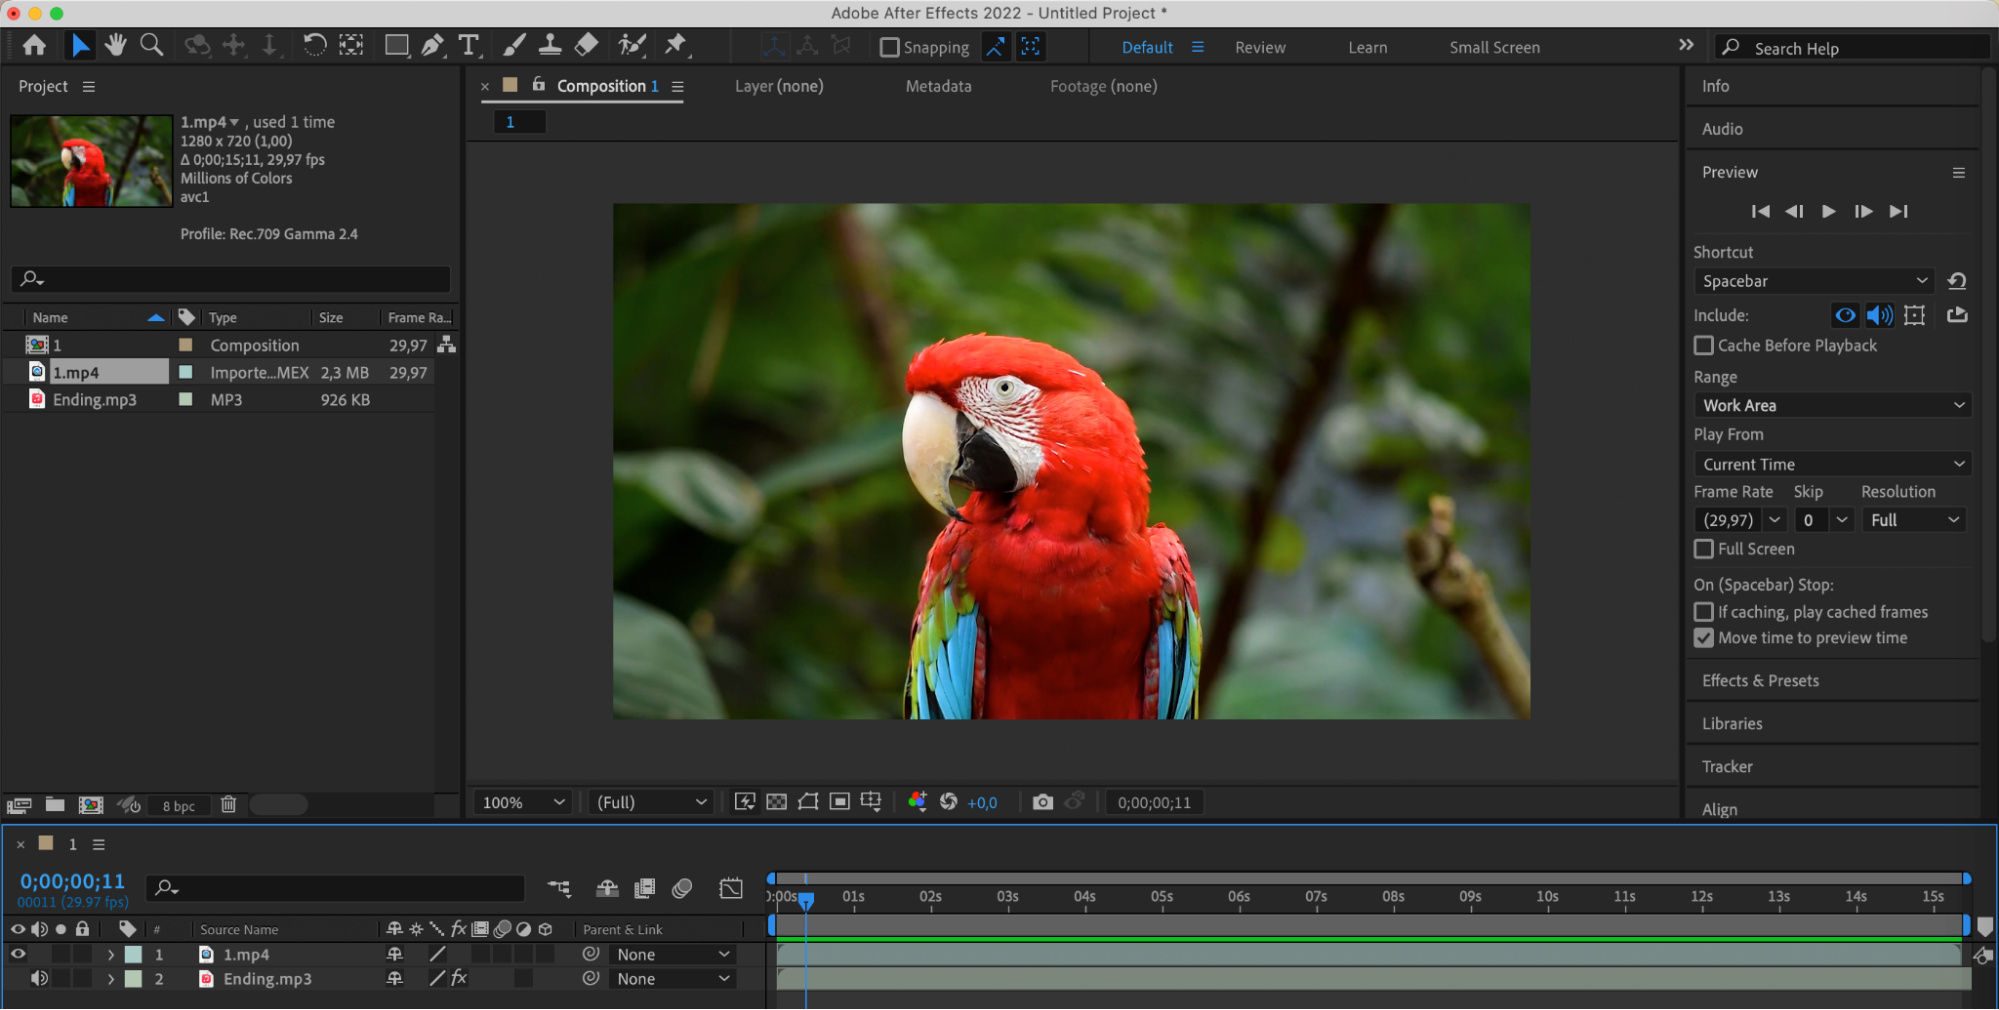Open the Effects & Presets panel
This screenshot has height=1010, width=1999.
click(1760, 680)
